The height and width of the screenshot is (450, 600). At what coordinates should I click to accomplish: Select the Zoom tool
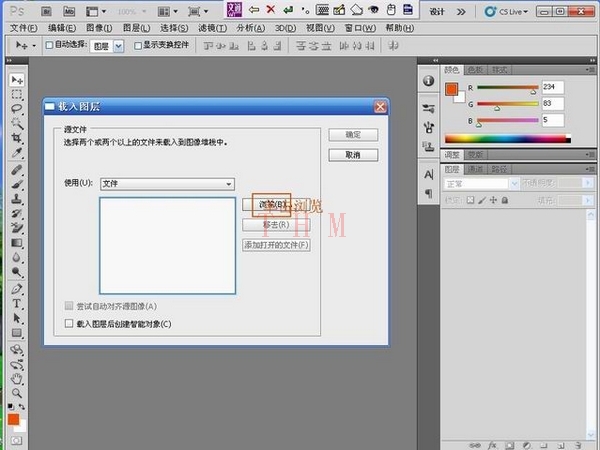pos(16,393)
